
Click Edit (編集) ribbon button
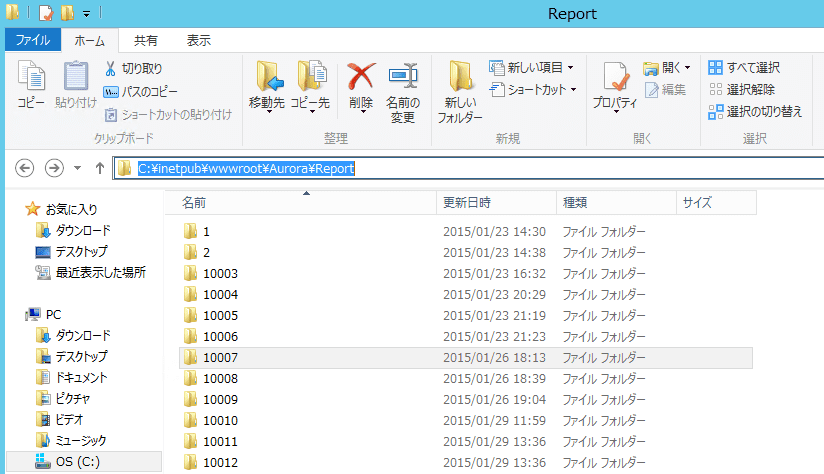coord(665,89)
